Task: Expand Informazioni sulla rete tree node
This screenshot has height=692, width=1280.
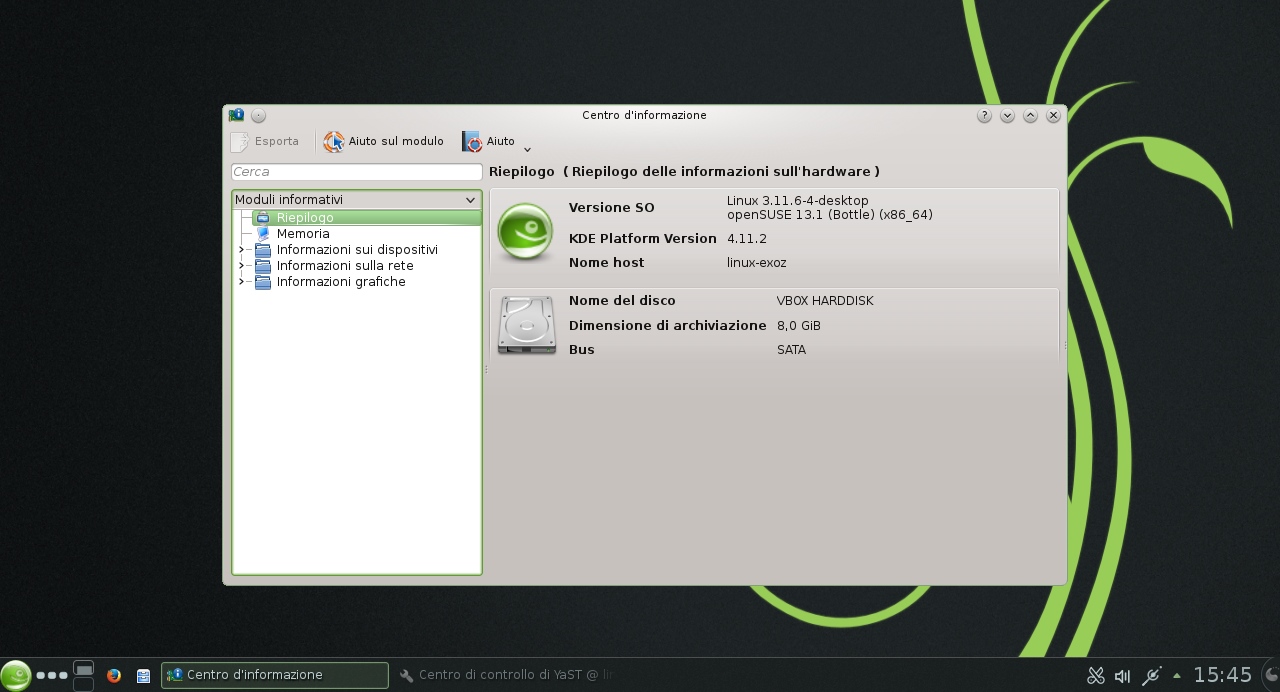Action: (241, 266)
